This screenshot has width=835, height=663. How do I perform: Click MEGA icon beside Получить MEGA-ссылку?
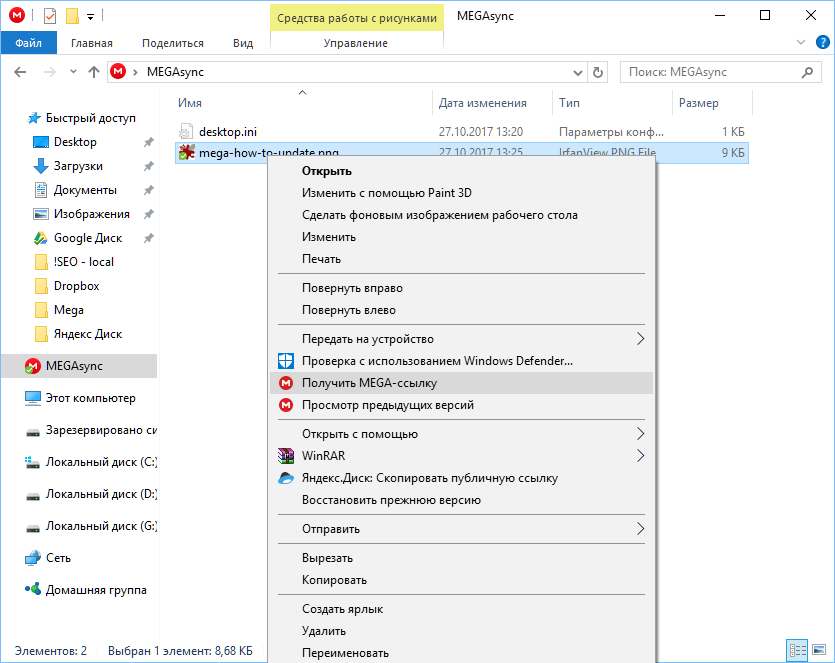[x=286, y=383]
